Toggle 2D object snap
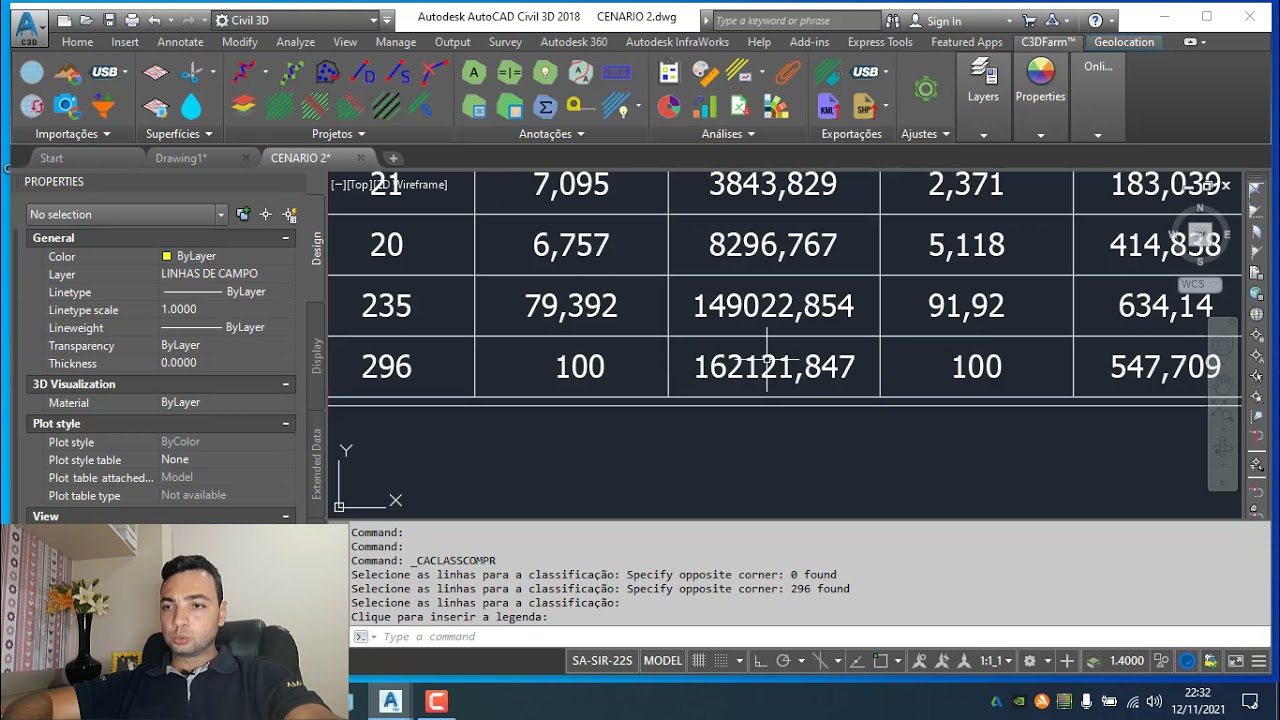This screenshot has width=1280, height=720. click(x=881, y=661)
